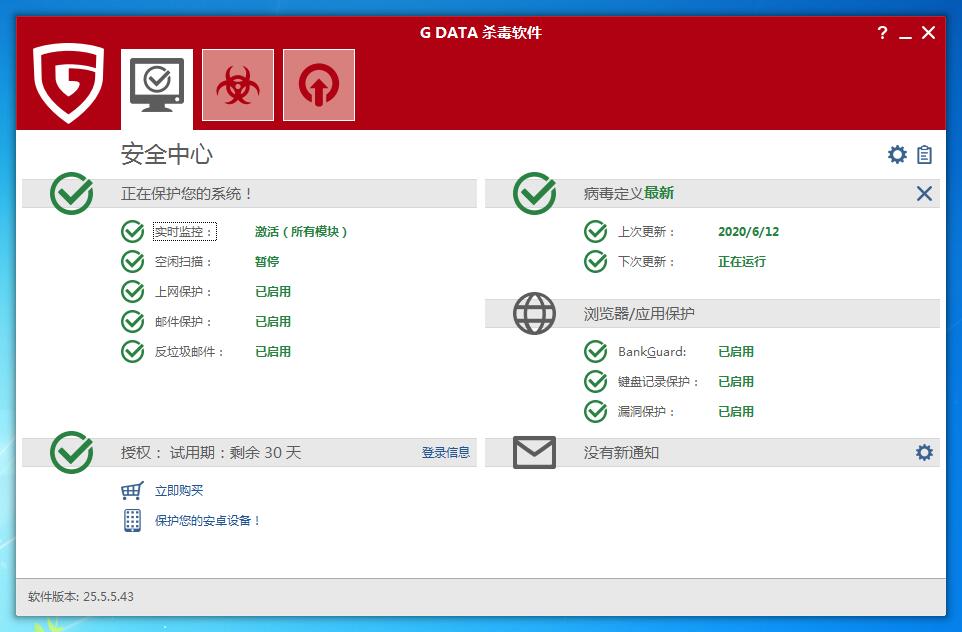Click checkmark icon next to 空闲扫描

point(133,262)
